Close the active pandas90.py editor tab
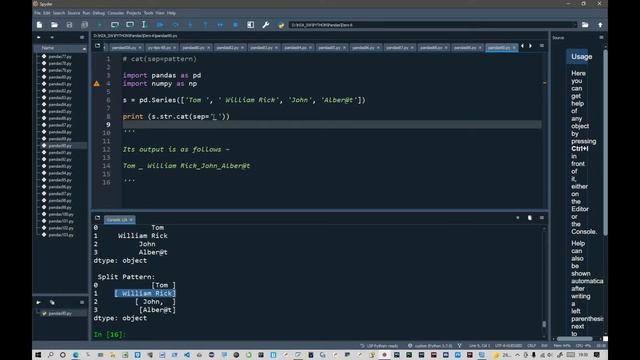 [x=514, y=48]
